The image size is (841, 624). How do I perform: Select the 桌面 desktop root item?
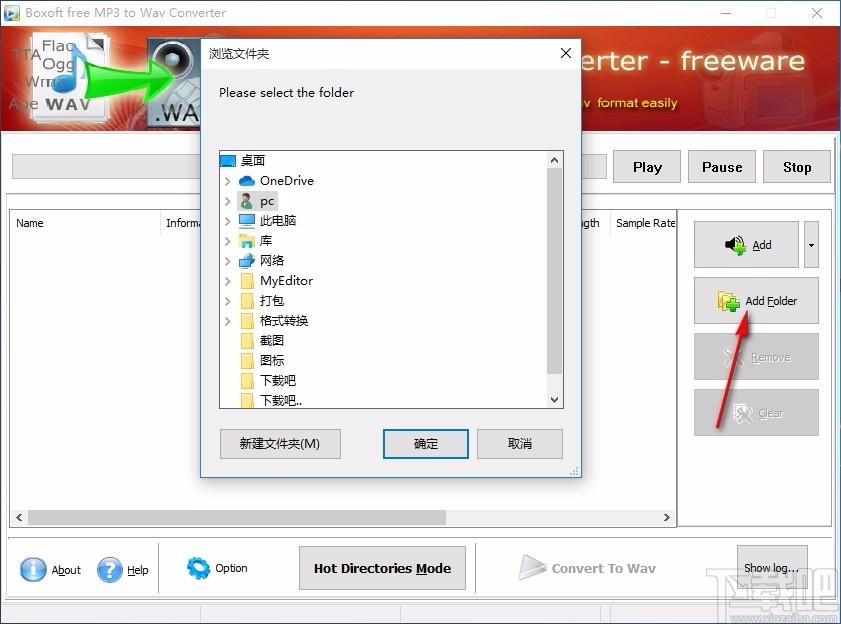[243, 160]
